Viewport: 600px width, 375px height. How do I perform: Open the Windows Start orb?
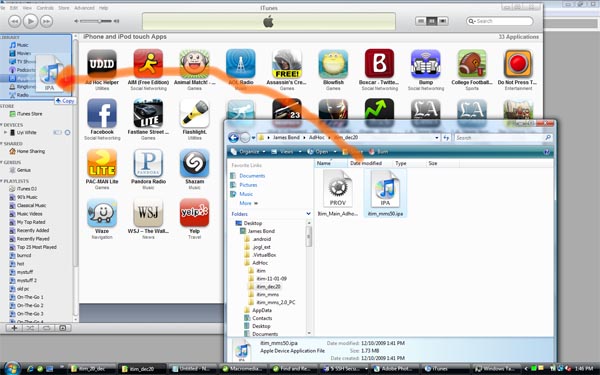(x=12, y=368)
